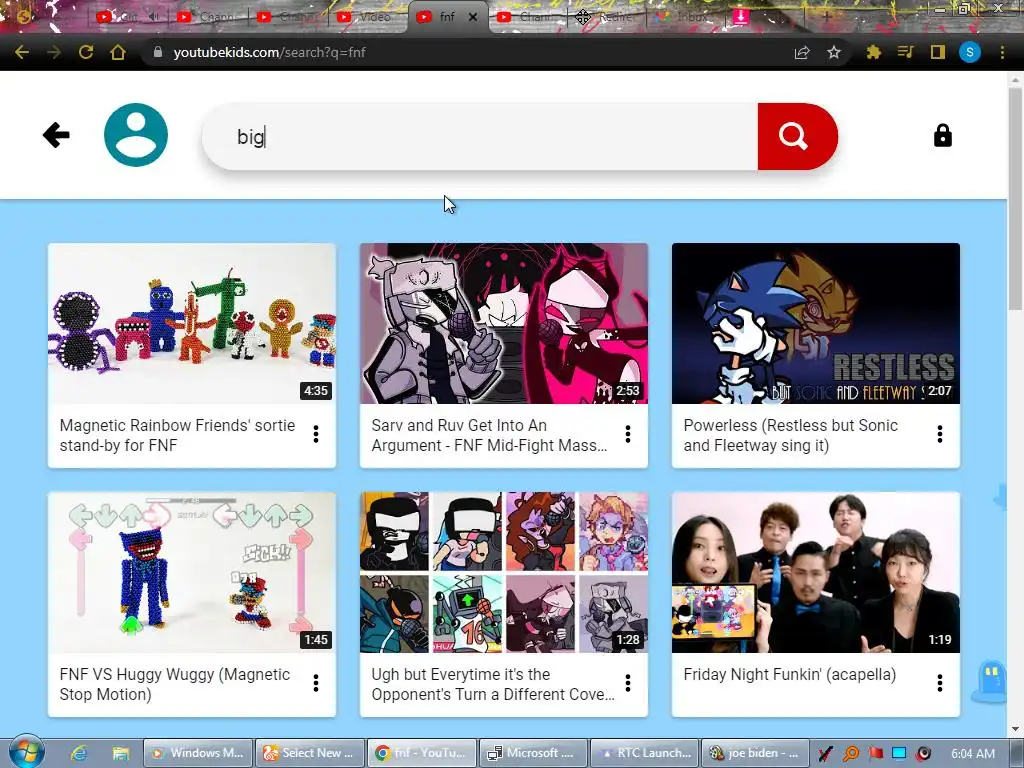Open Chrome's three-dot menu

tap(1002, 52)
